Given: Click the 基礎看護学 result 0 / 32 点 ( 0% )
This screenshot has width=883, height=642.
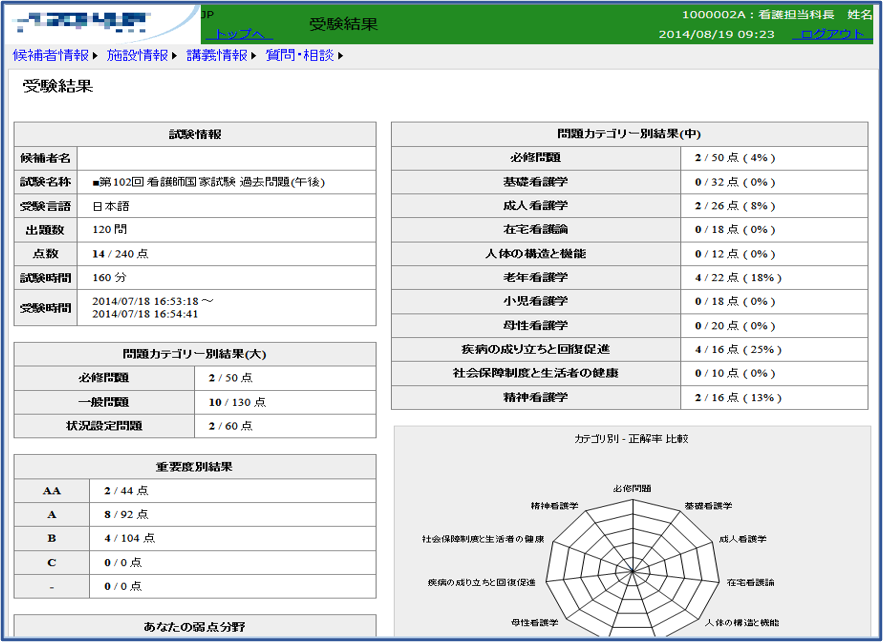Looking at the screenshot, I should pyautogui.click(x=735, y=182).
